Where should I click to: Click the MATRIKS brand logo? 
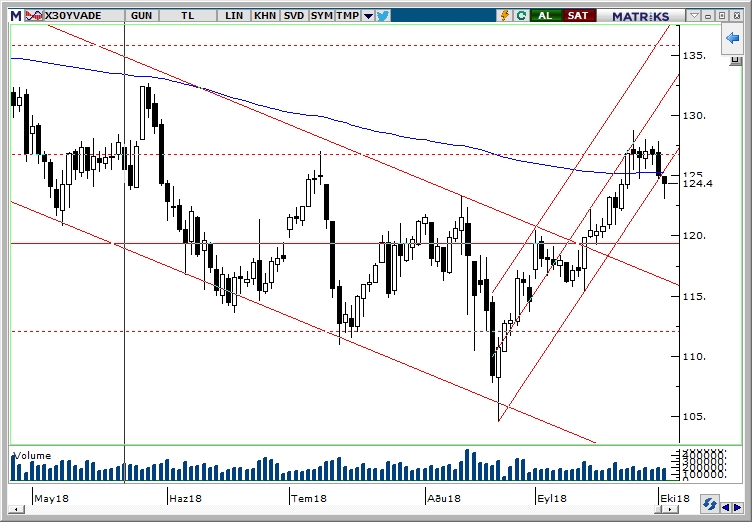[x=640, y=16]
